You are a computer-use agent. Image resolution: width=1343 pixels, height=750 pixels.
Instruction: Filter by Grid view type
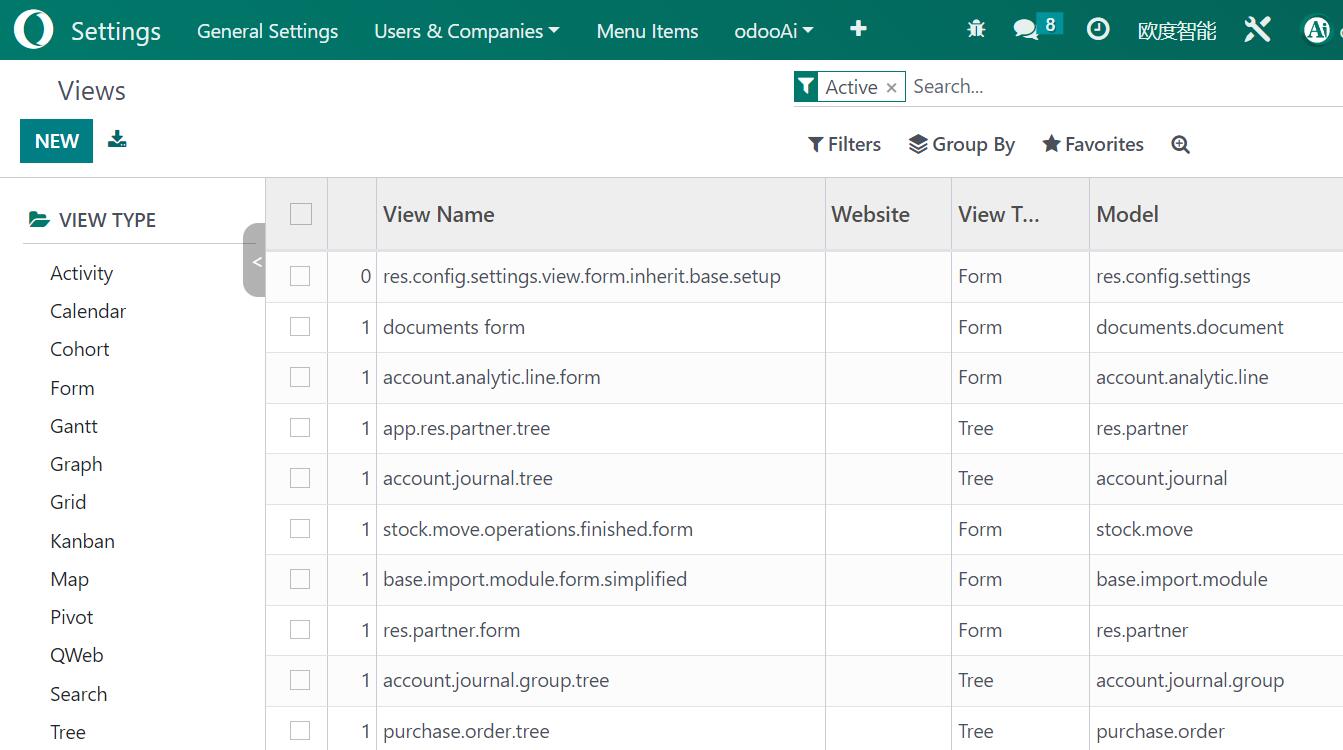[x=68, y=502]
